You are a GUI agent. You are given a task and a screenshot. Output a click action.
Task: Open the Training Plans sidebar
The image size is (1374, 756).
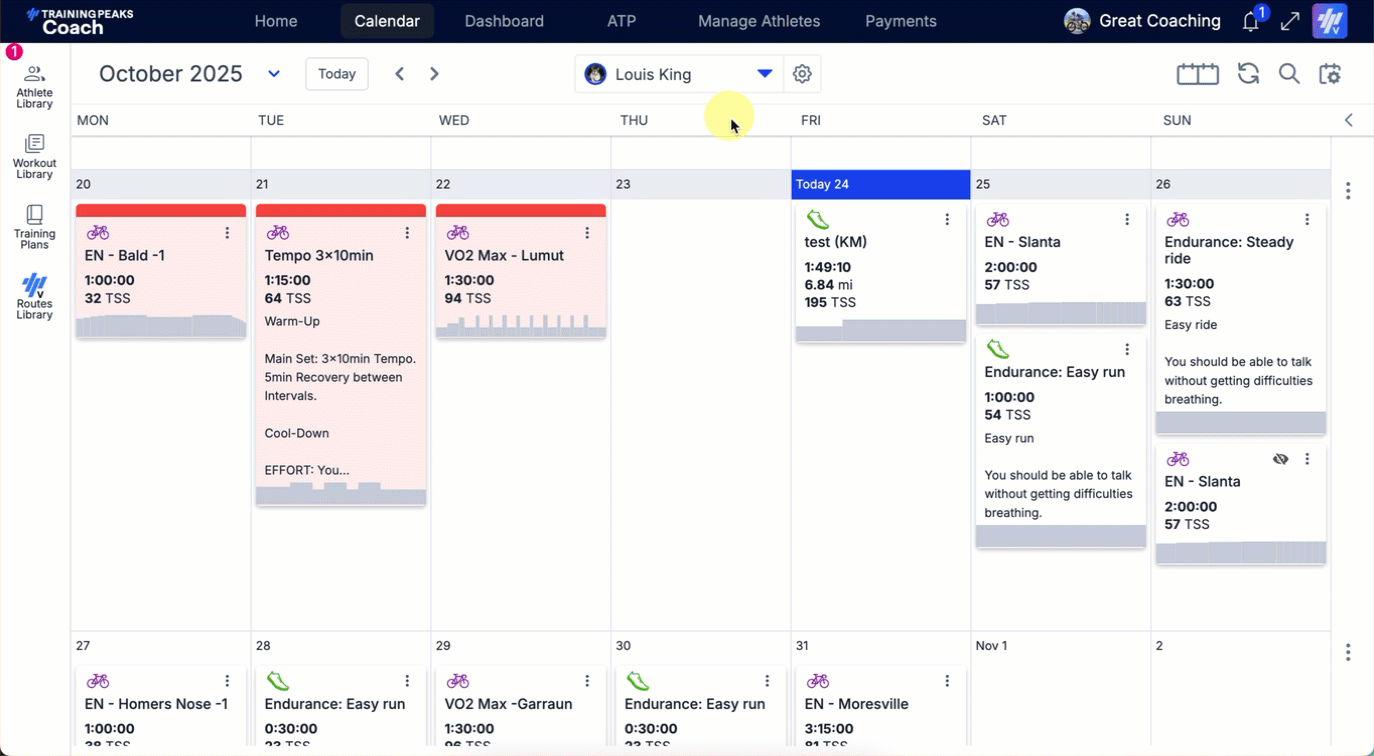click(34, 227)
